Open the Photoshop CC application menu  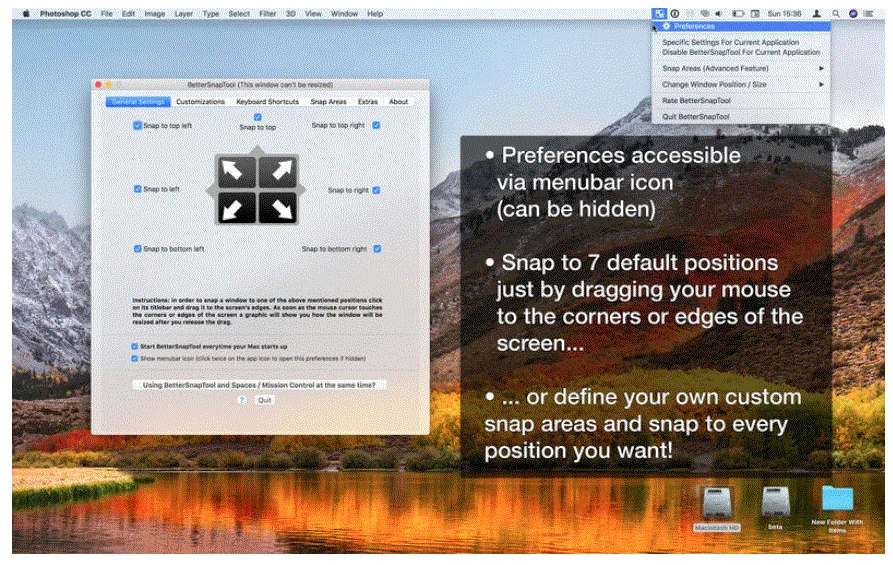[x=65, y=14]
